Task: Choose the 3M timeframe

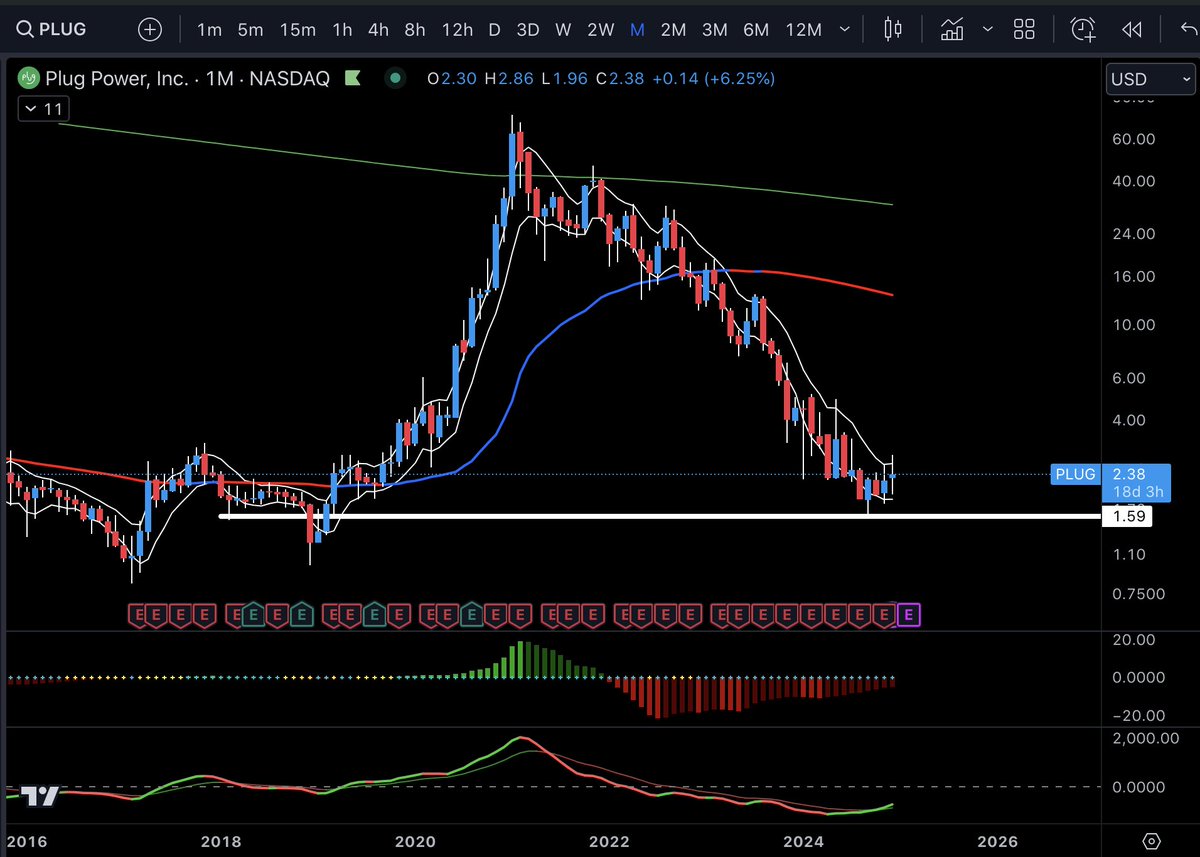Action: [x=714, y=29]
